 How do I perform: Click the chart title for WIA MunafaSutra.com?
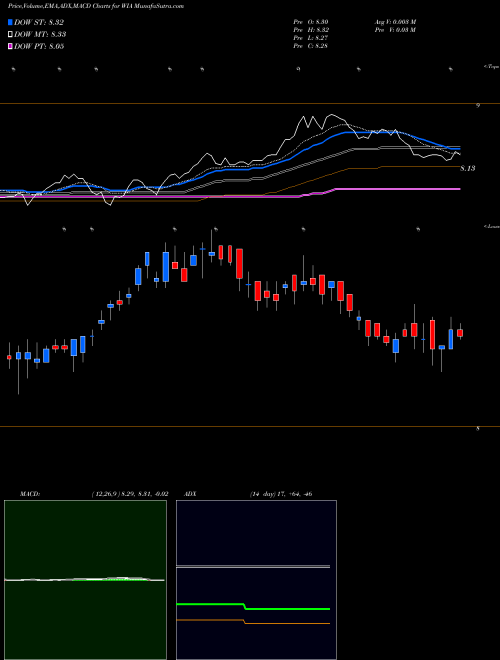tap(96, 7)
